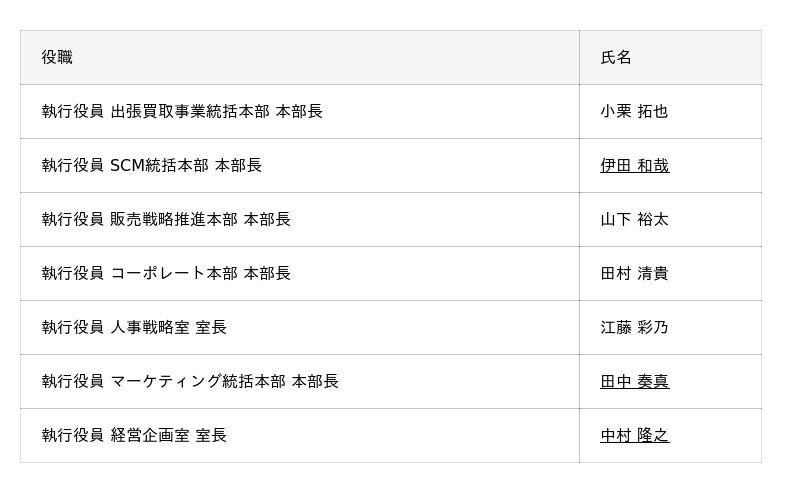Screen dimensions: 800x493
Task: Click the name 田村 清貴
Action: (x=634, y=274)
